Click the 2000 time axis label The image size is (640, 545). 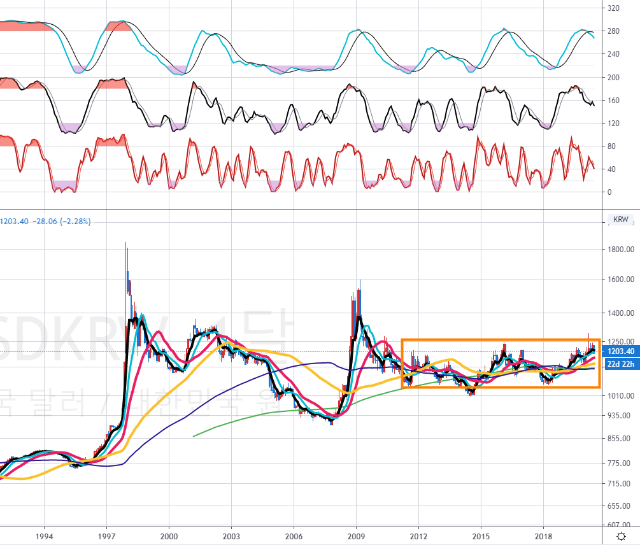tap(169, 536)
